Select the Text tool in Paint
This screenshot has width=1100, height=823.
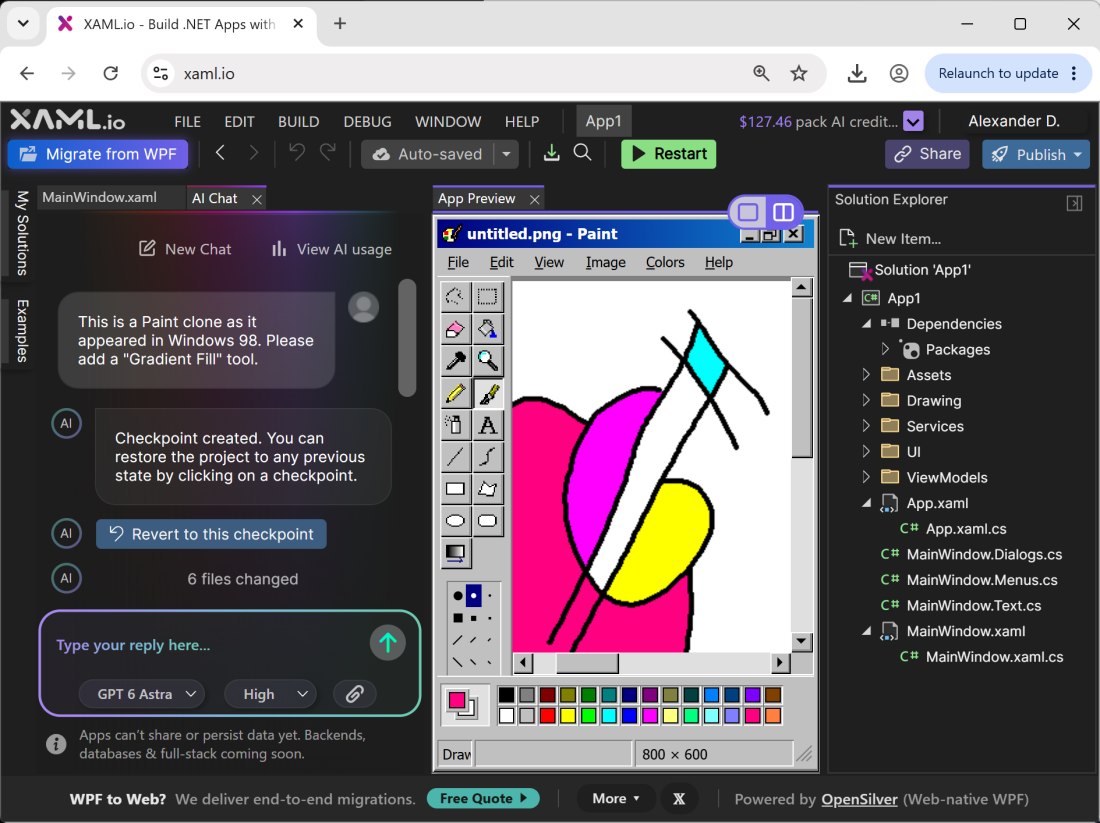(x=488, y=425)
